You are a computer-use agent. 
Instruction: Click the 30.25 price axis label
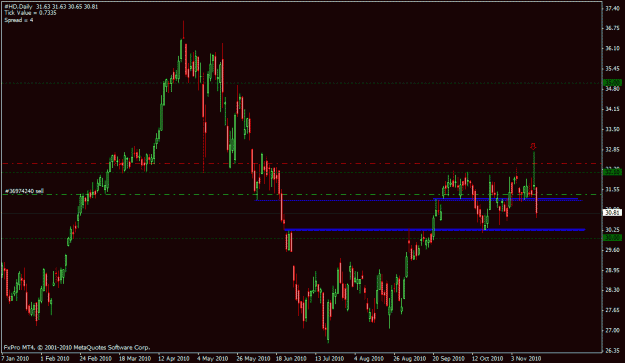(x=612, y=230)
